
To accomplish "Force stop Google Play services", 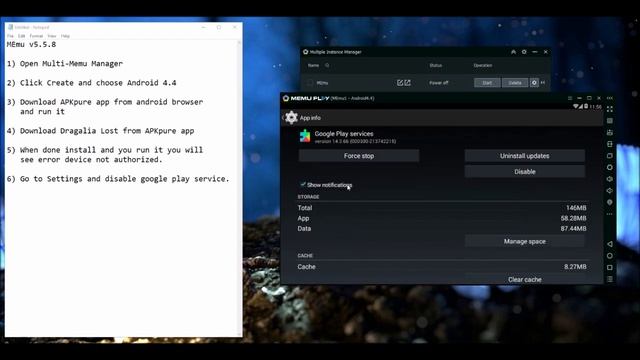I will pyautogui.click(x=359, y=156).
